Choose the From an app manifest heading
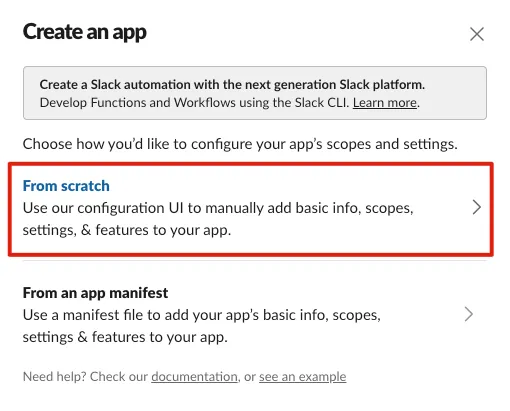 pyautogui.click(x=95, y=293)
